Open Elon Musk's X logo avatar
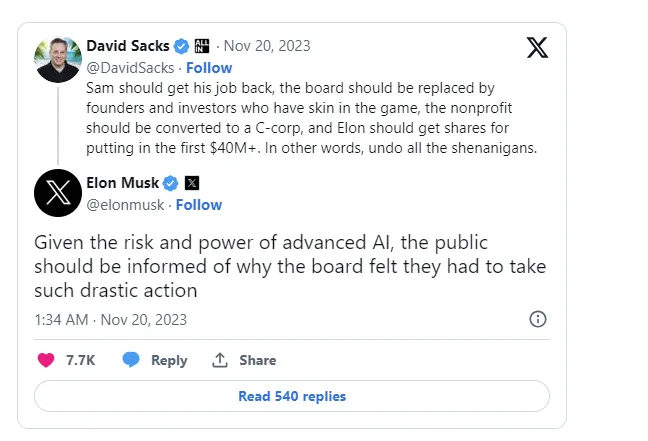This screenshot has height=441, width=648. pyautogui.click(x=58, y=193)
